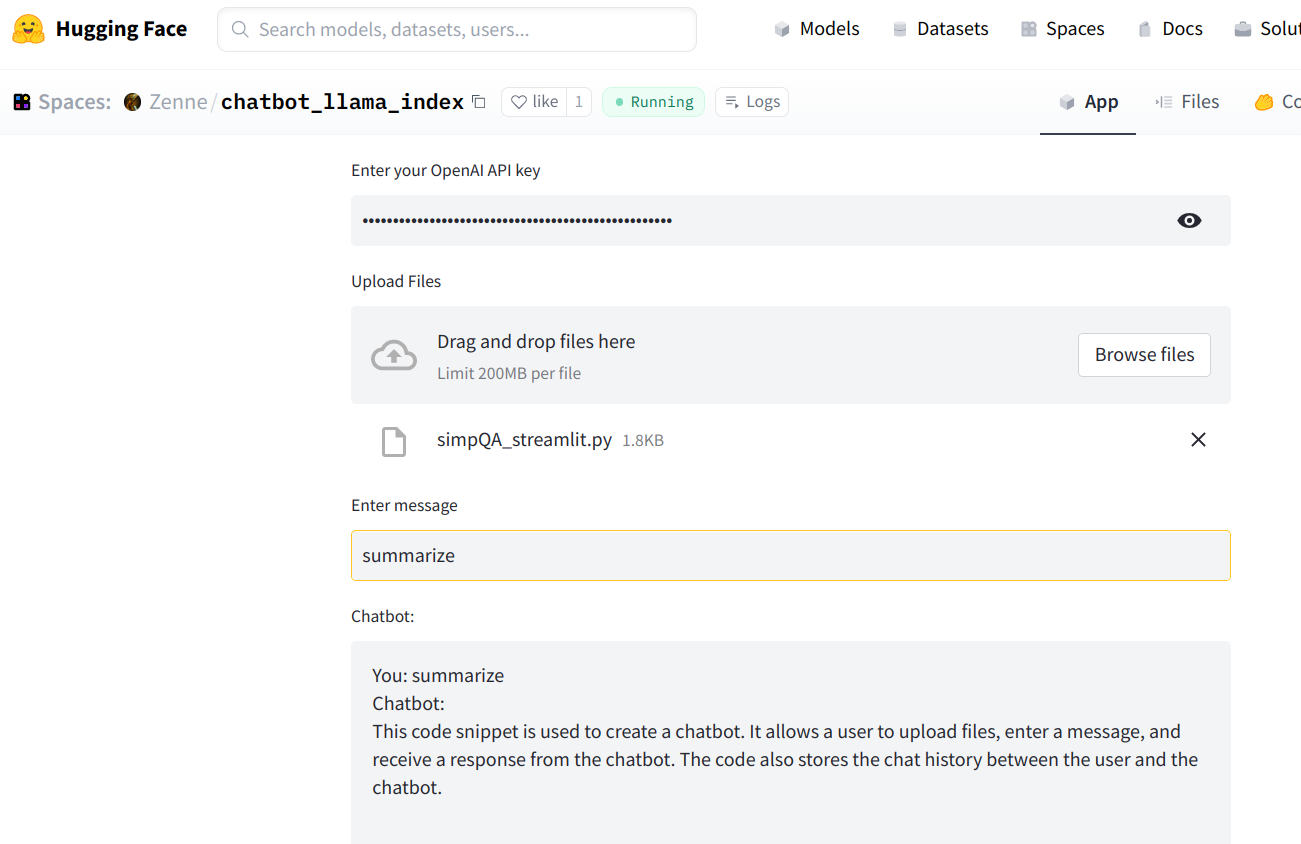1301x844 pixels.
Task: Open the Hugging Face home link text
Action: pyautogui.click(x=121, y=29)
